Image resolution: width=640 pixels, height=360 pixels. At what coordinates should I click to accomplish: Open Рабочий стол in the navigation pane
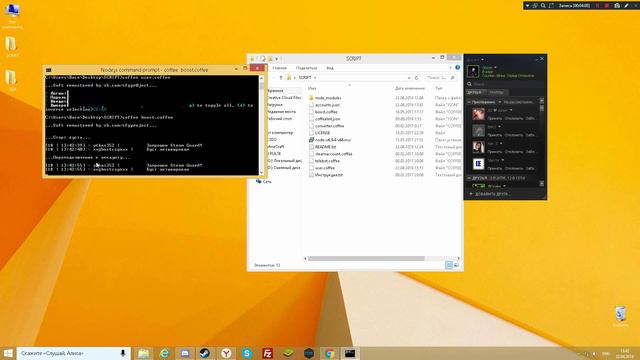(280, 118)
